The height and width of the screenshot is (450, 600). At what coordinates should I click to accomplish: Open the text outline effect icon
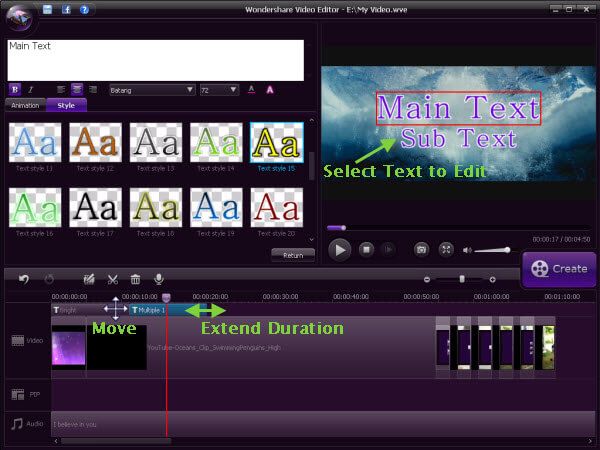pyautogui.click(x=270, y=90)
